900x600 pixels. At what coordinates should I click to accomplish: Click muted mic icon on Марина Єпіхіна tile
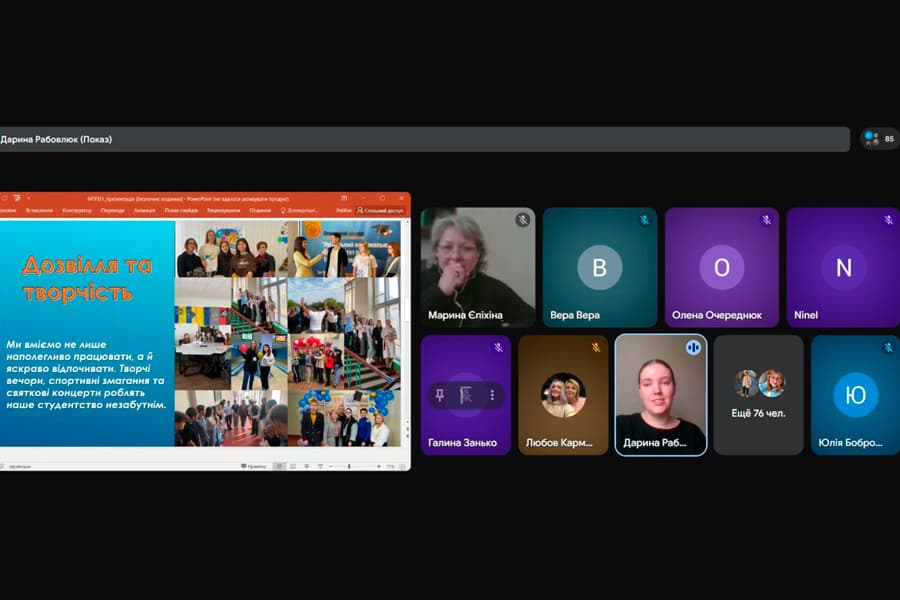click(x=522, y=220)
